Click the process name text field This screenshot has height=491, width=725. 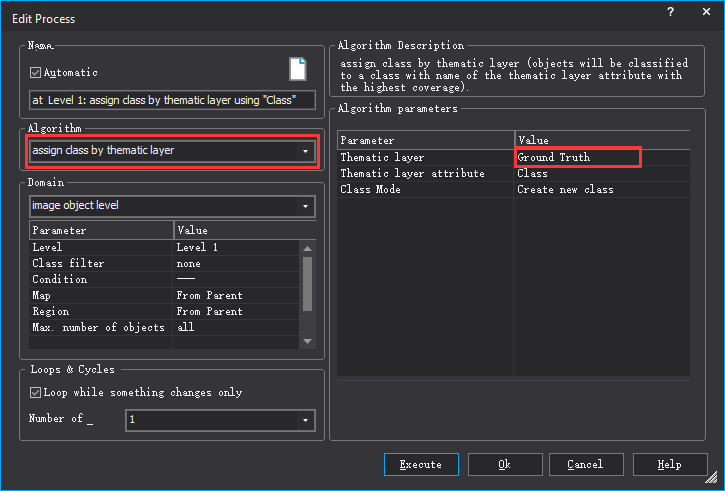(x=172, y=100)
